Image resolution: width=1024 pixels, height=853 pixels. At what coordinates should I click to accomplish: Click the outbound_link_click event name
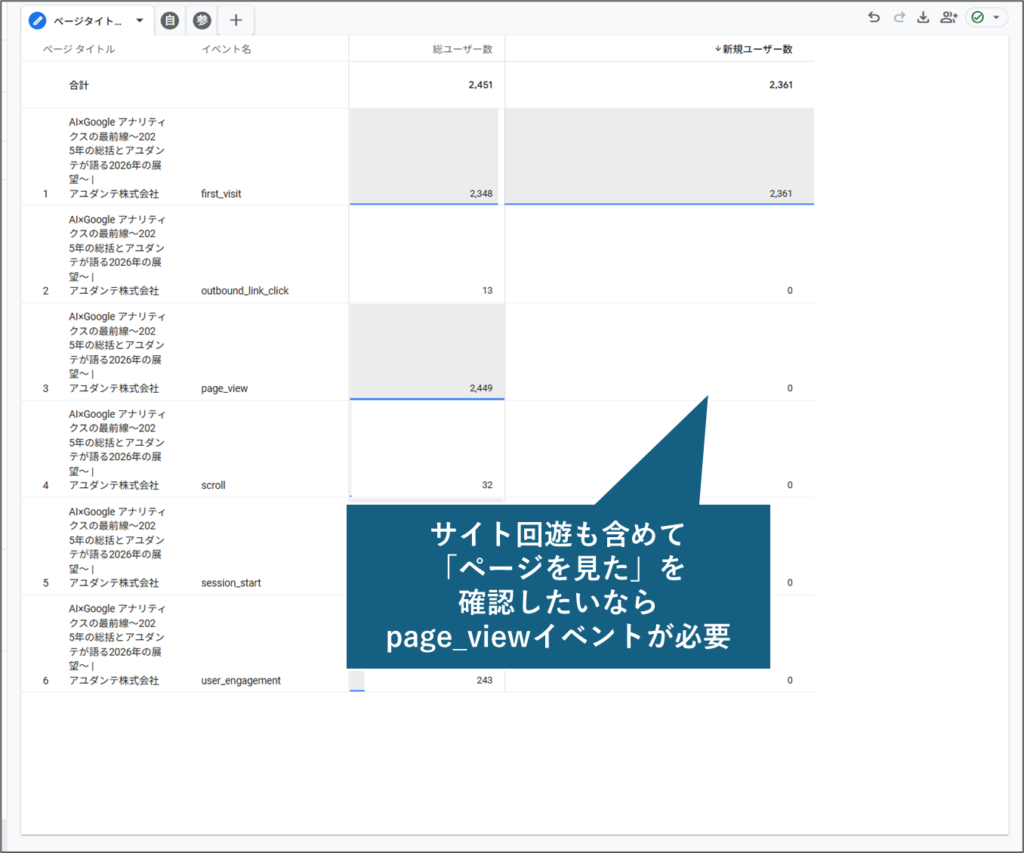click(244, 291)
